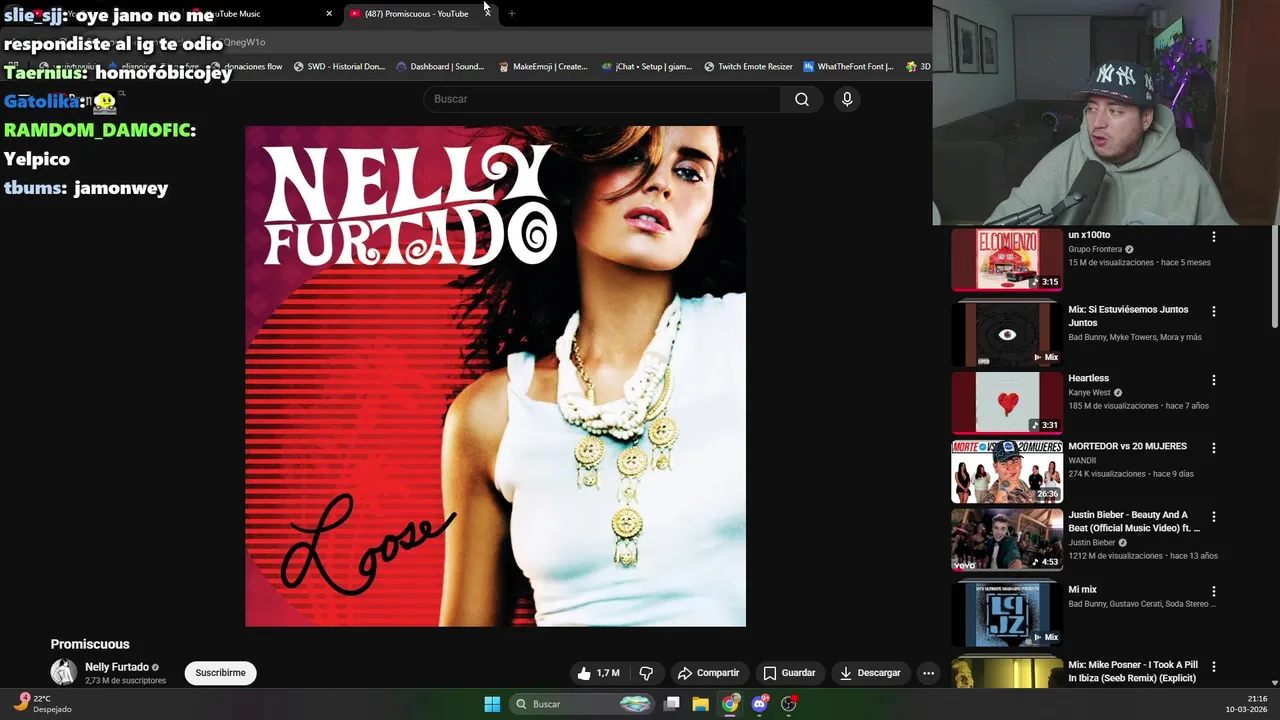
Task: Open options menu for Mix Si Estuviésemos Juntos
Action: click(1214, 311)
